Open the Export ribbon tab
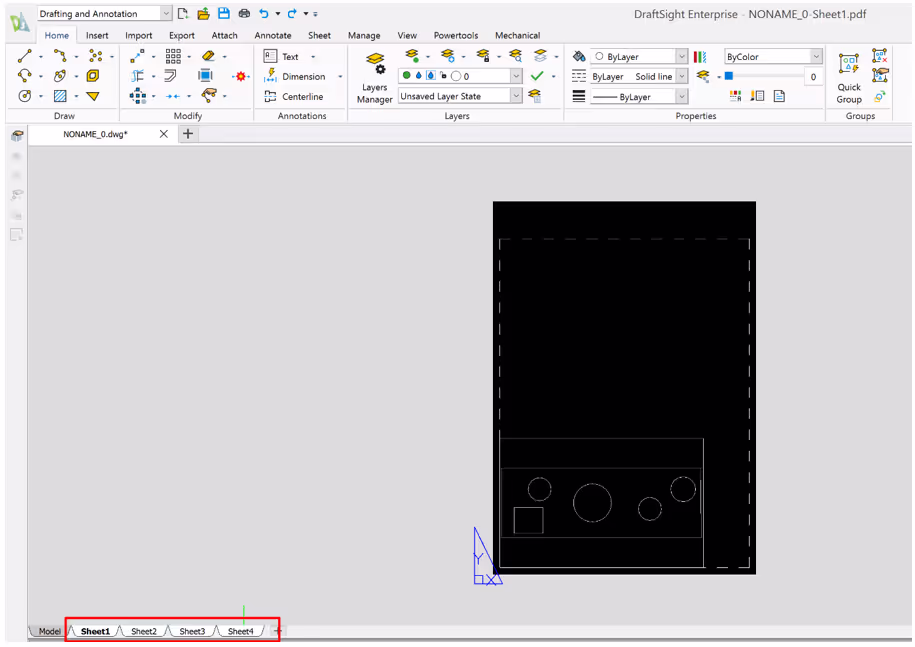This screenshot has height=647, width=915. coord(181,35)
